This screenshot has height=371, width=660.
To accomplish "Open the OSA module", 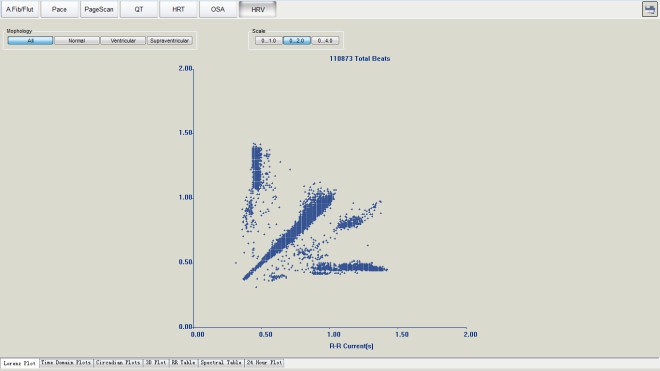I will coord(218,9).
